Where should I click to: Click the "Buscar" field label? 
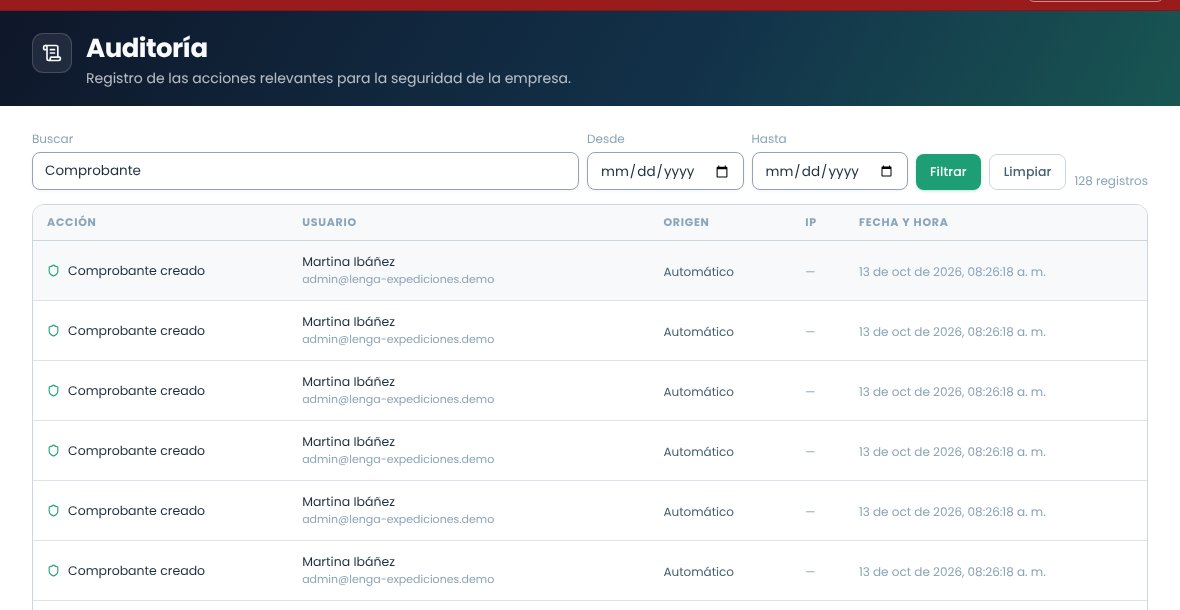tap(53, 139)
